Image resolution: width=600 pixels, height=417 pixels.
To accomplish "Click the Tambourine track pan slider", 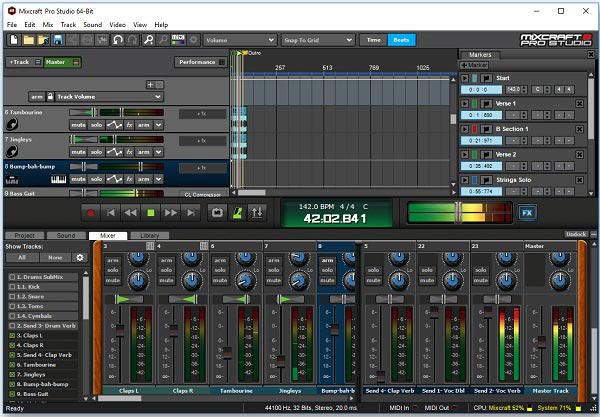I will point(83,112).
